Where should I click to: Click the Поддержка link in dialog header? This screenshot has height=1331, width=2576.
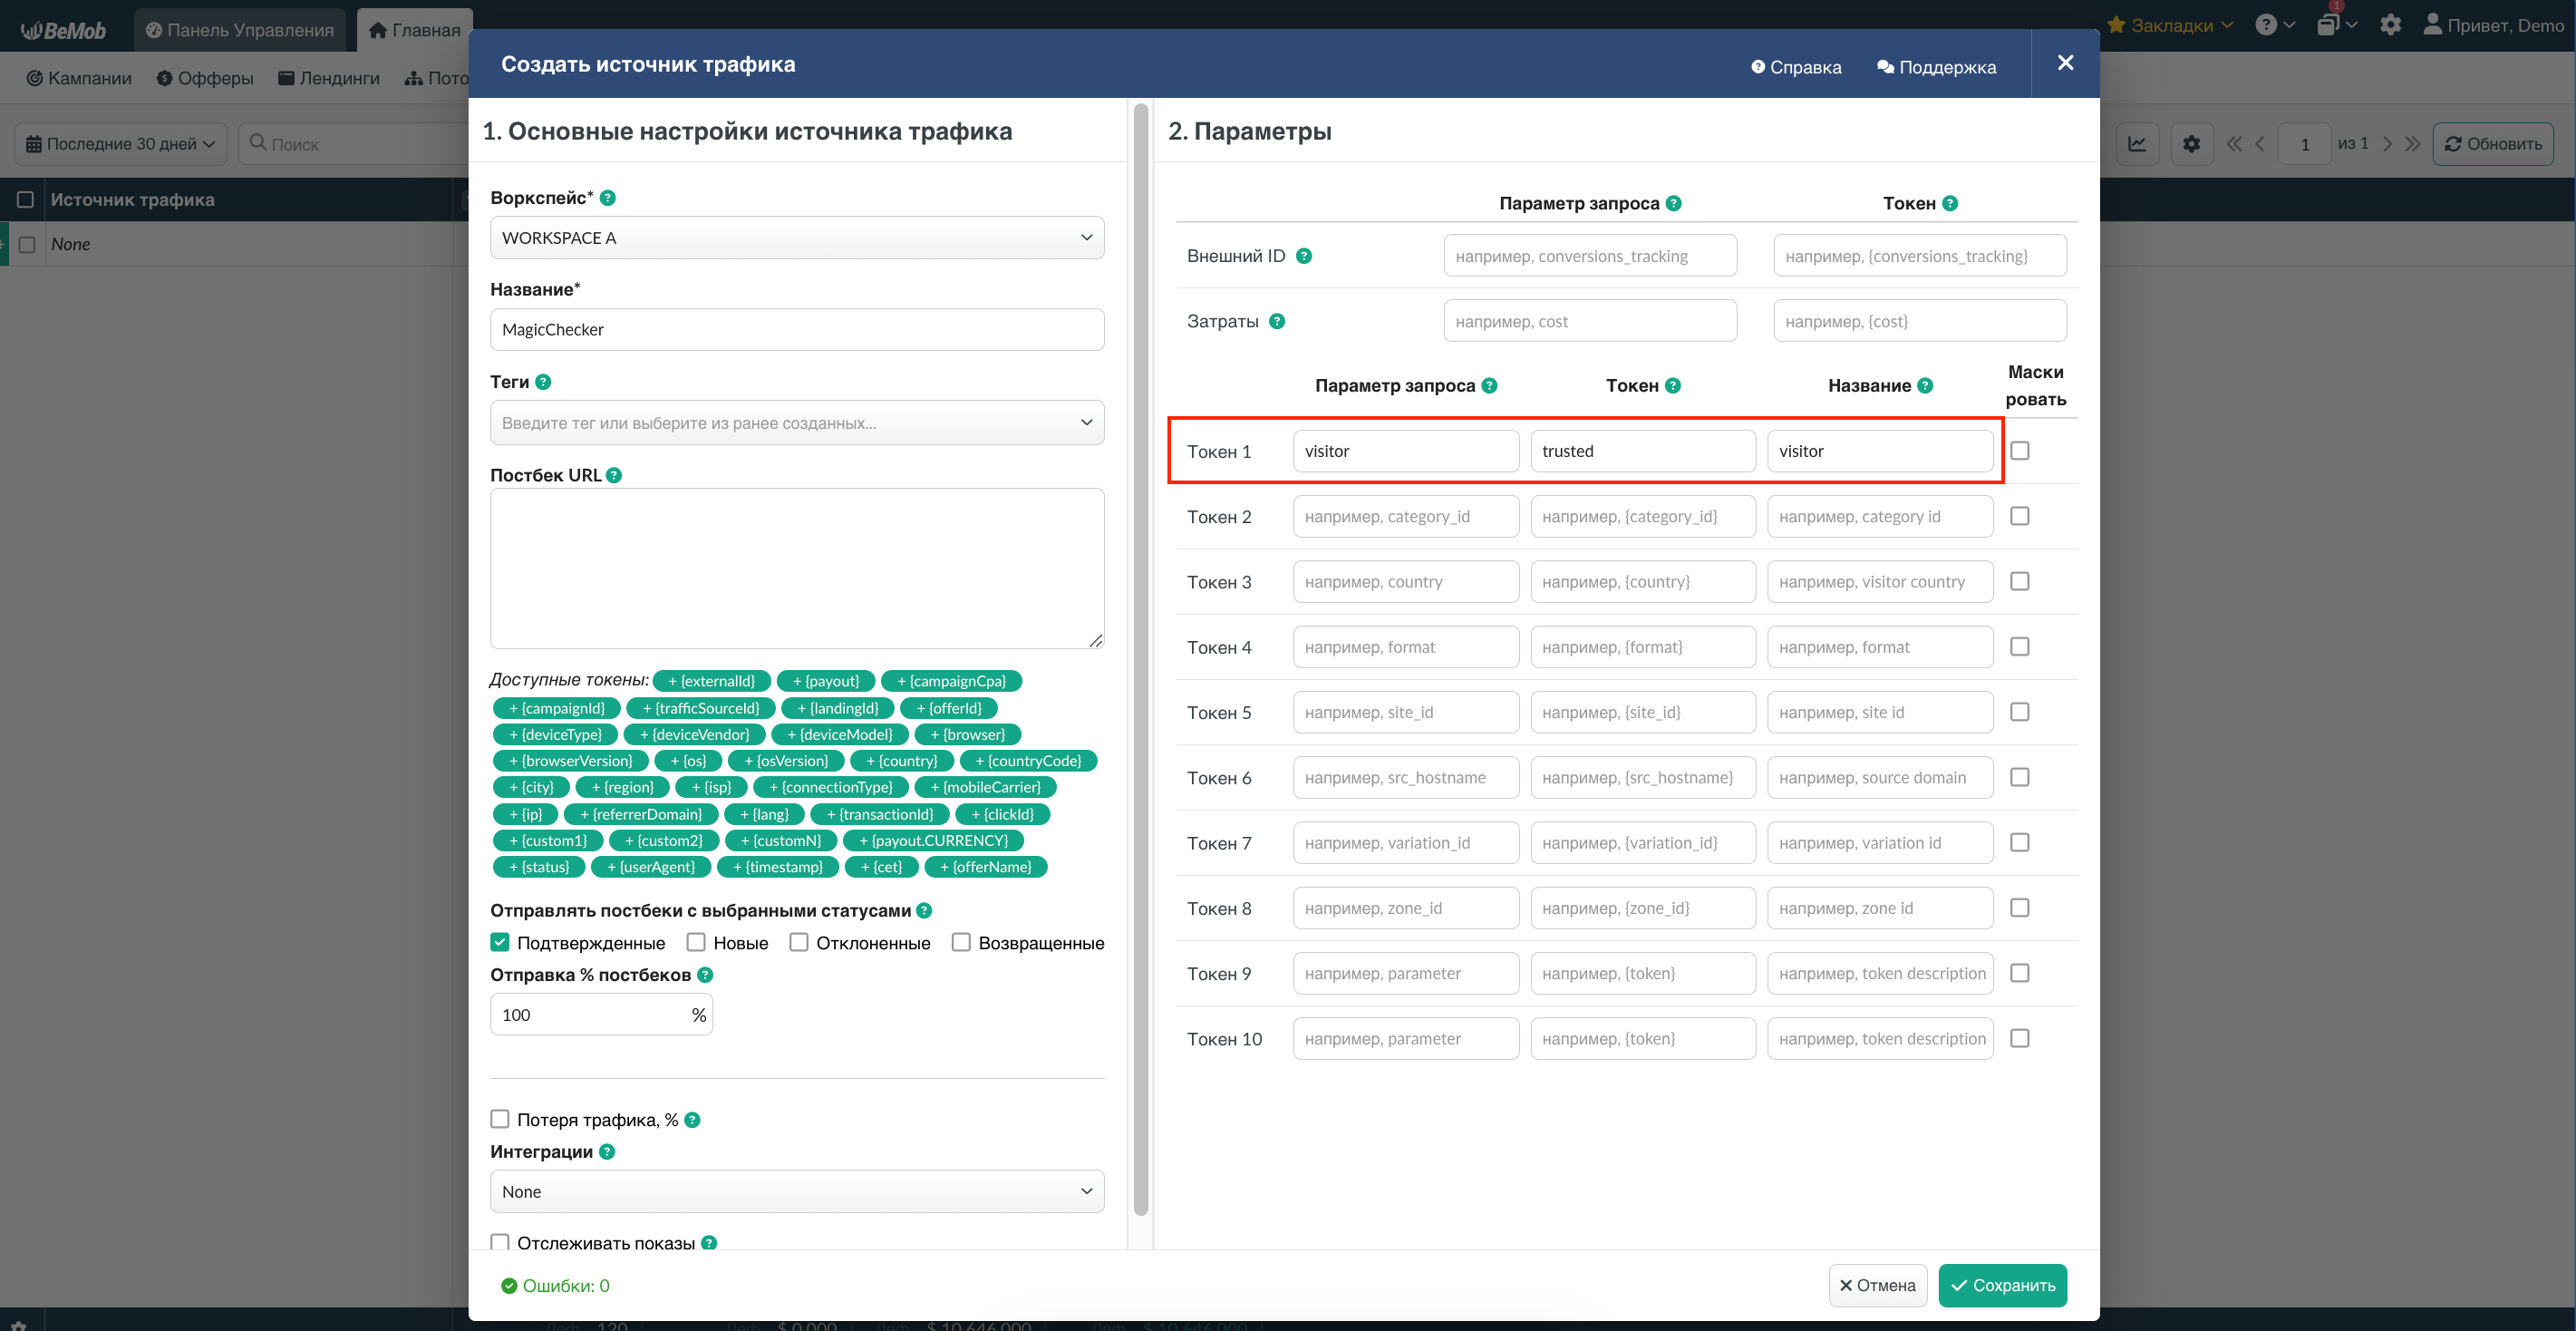[1936, 67]
